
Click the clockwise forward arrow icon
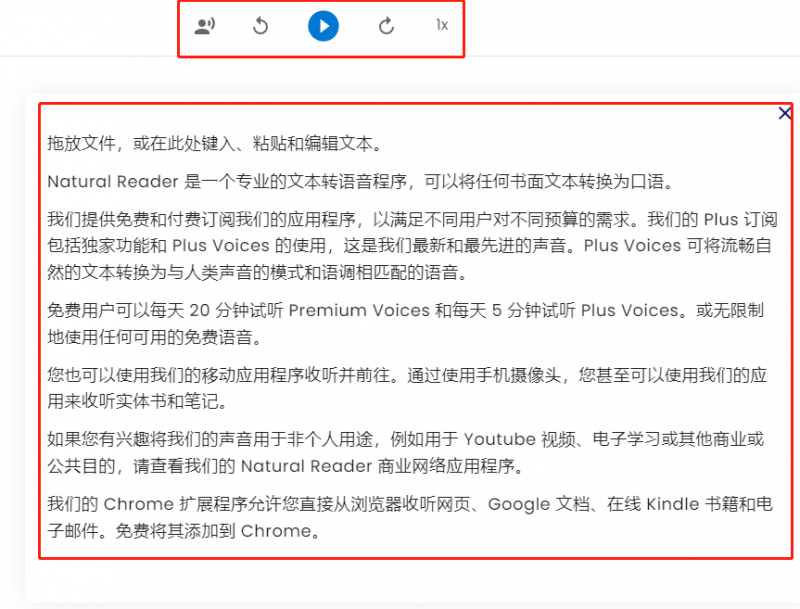pyautogui.click(x=386, y=26)
